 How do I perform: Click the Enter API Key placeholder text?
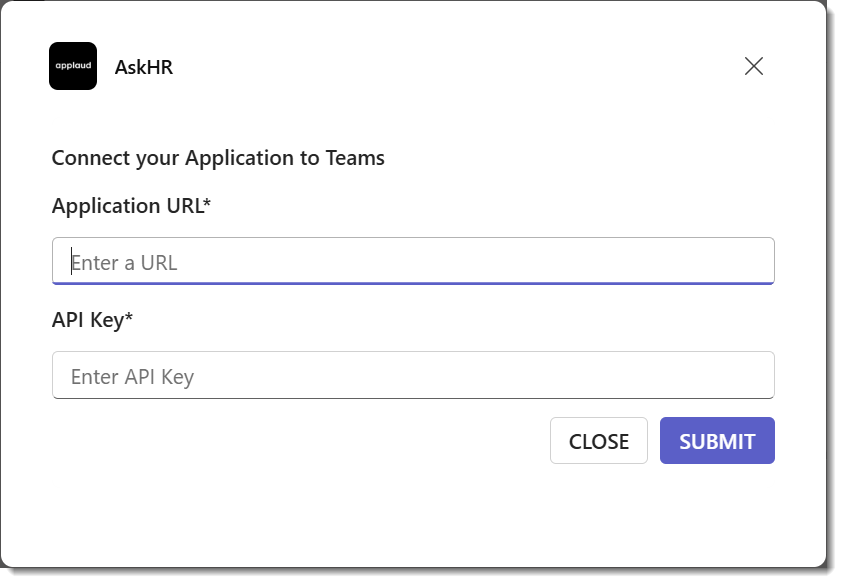132,377
